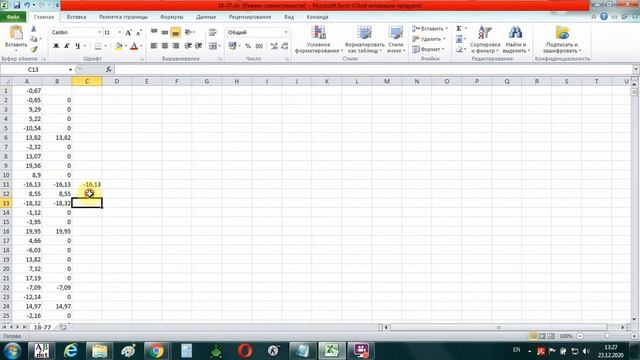Click into the formula bar input

(x=372, y=69)
